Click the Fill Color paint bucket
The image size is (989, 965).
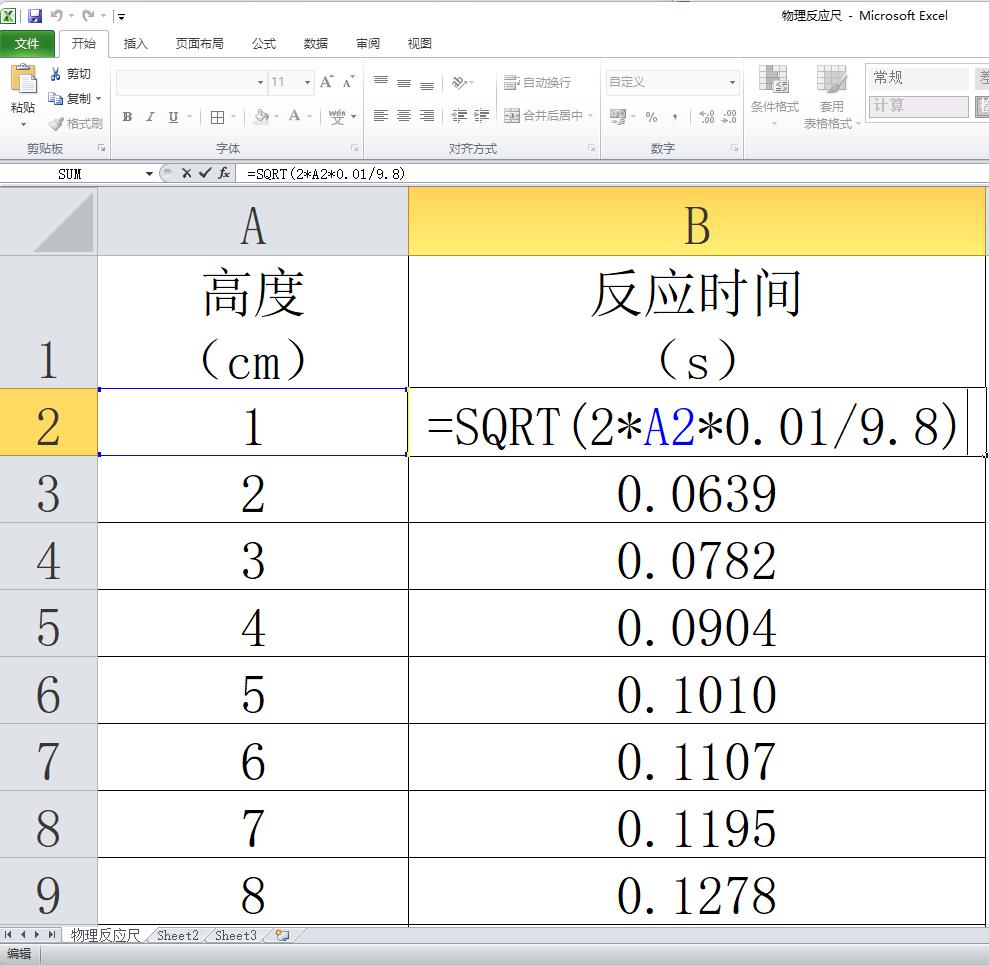(x=261, y=116)
